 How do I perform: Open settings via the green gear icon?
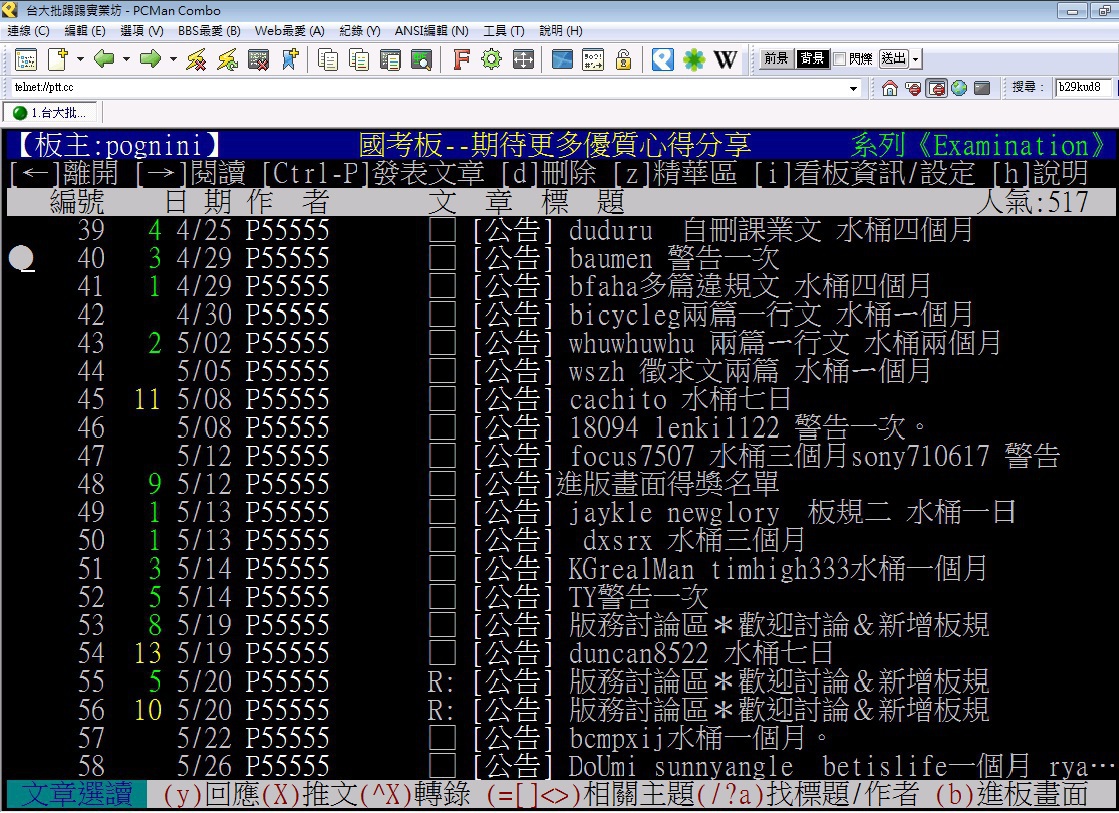(x=492, y=59)
